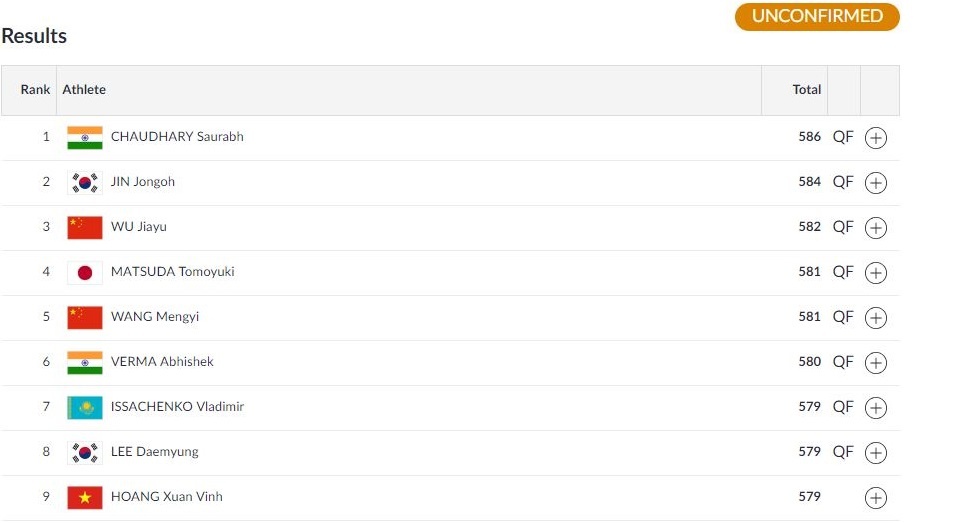Show details for MATSUDA Tomoyuki's result

(875, 273)
